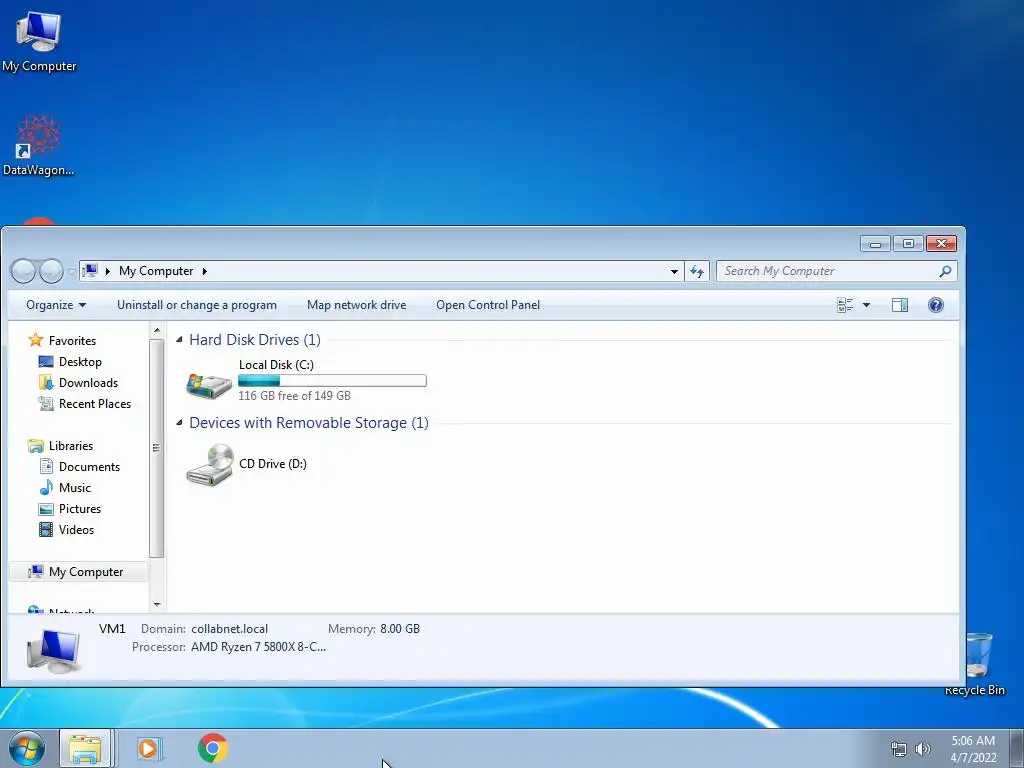Click the search magnifier icon
Screen dimensions: 1024x768
tap(945, 271)
